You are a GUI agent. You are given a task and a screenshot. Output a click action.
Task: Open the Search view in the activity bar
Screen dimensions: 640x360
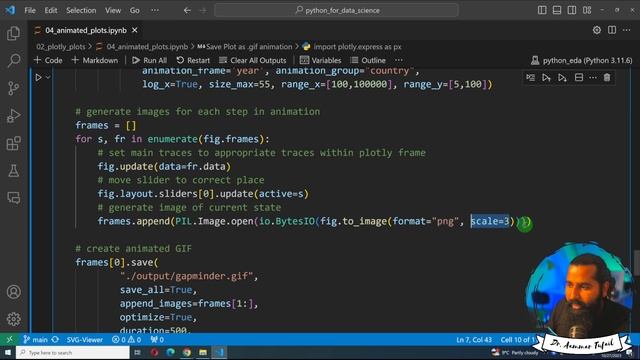(13, 60)
